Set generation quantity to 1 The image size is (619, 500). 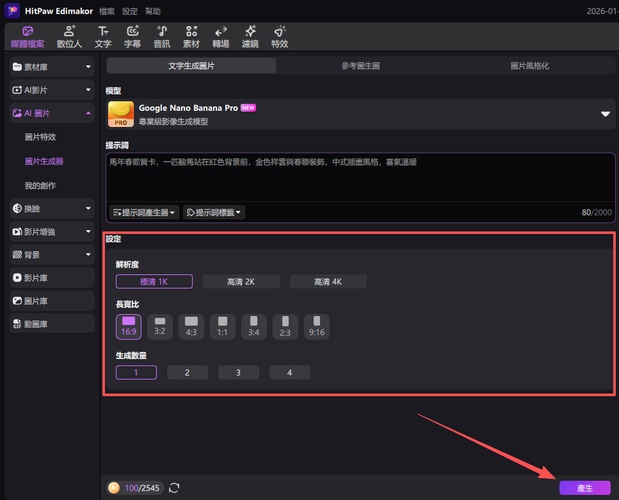(x=136, y=373)
